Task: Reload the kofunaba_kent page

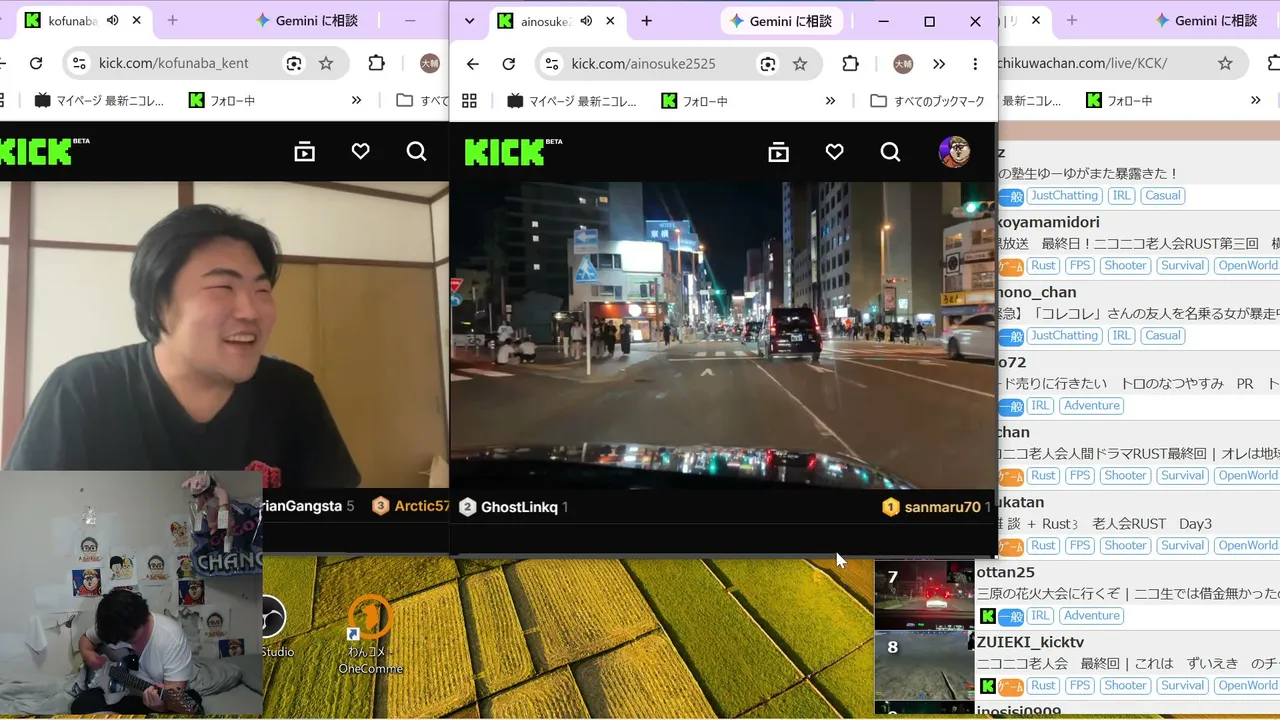Action: pyautogui.click(x=36, y=64)
